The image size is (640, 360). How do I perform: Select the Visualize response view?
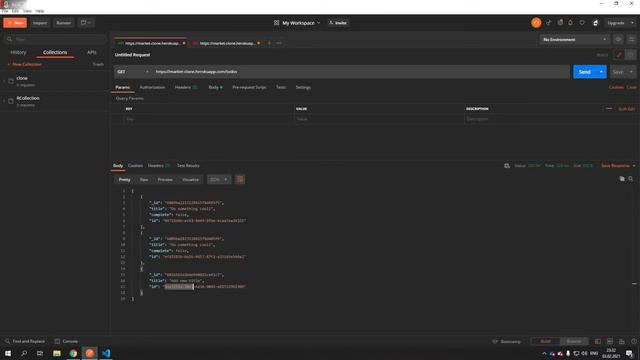pos(190,180)
